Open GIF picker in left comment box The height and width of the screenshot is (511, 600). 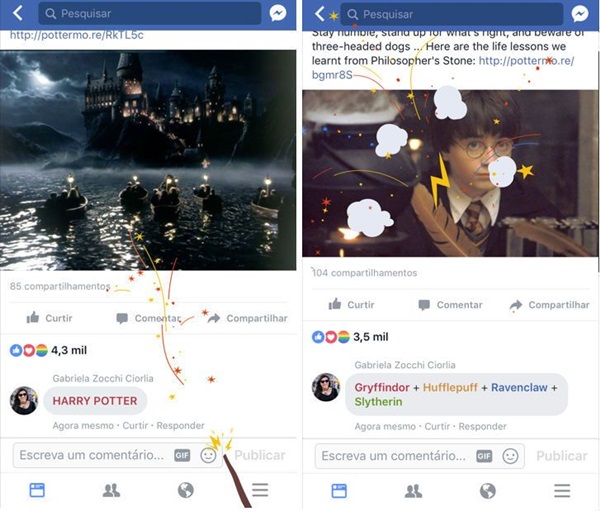[182, 455]
